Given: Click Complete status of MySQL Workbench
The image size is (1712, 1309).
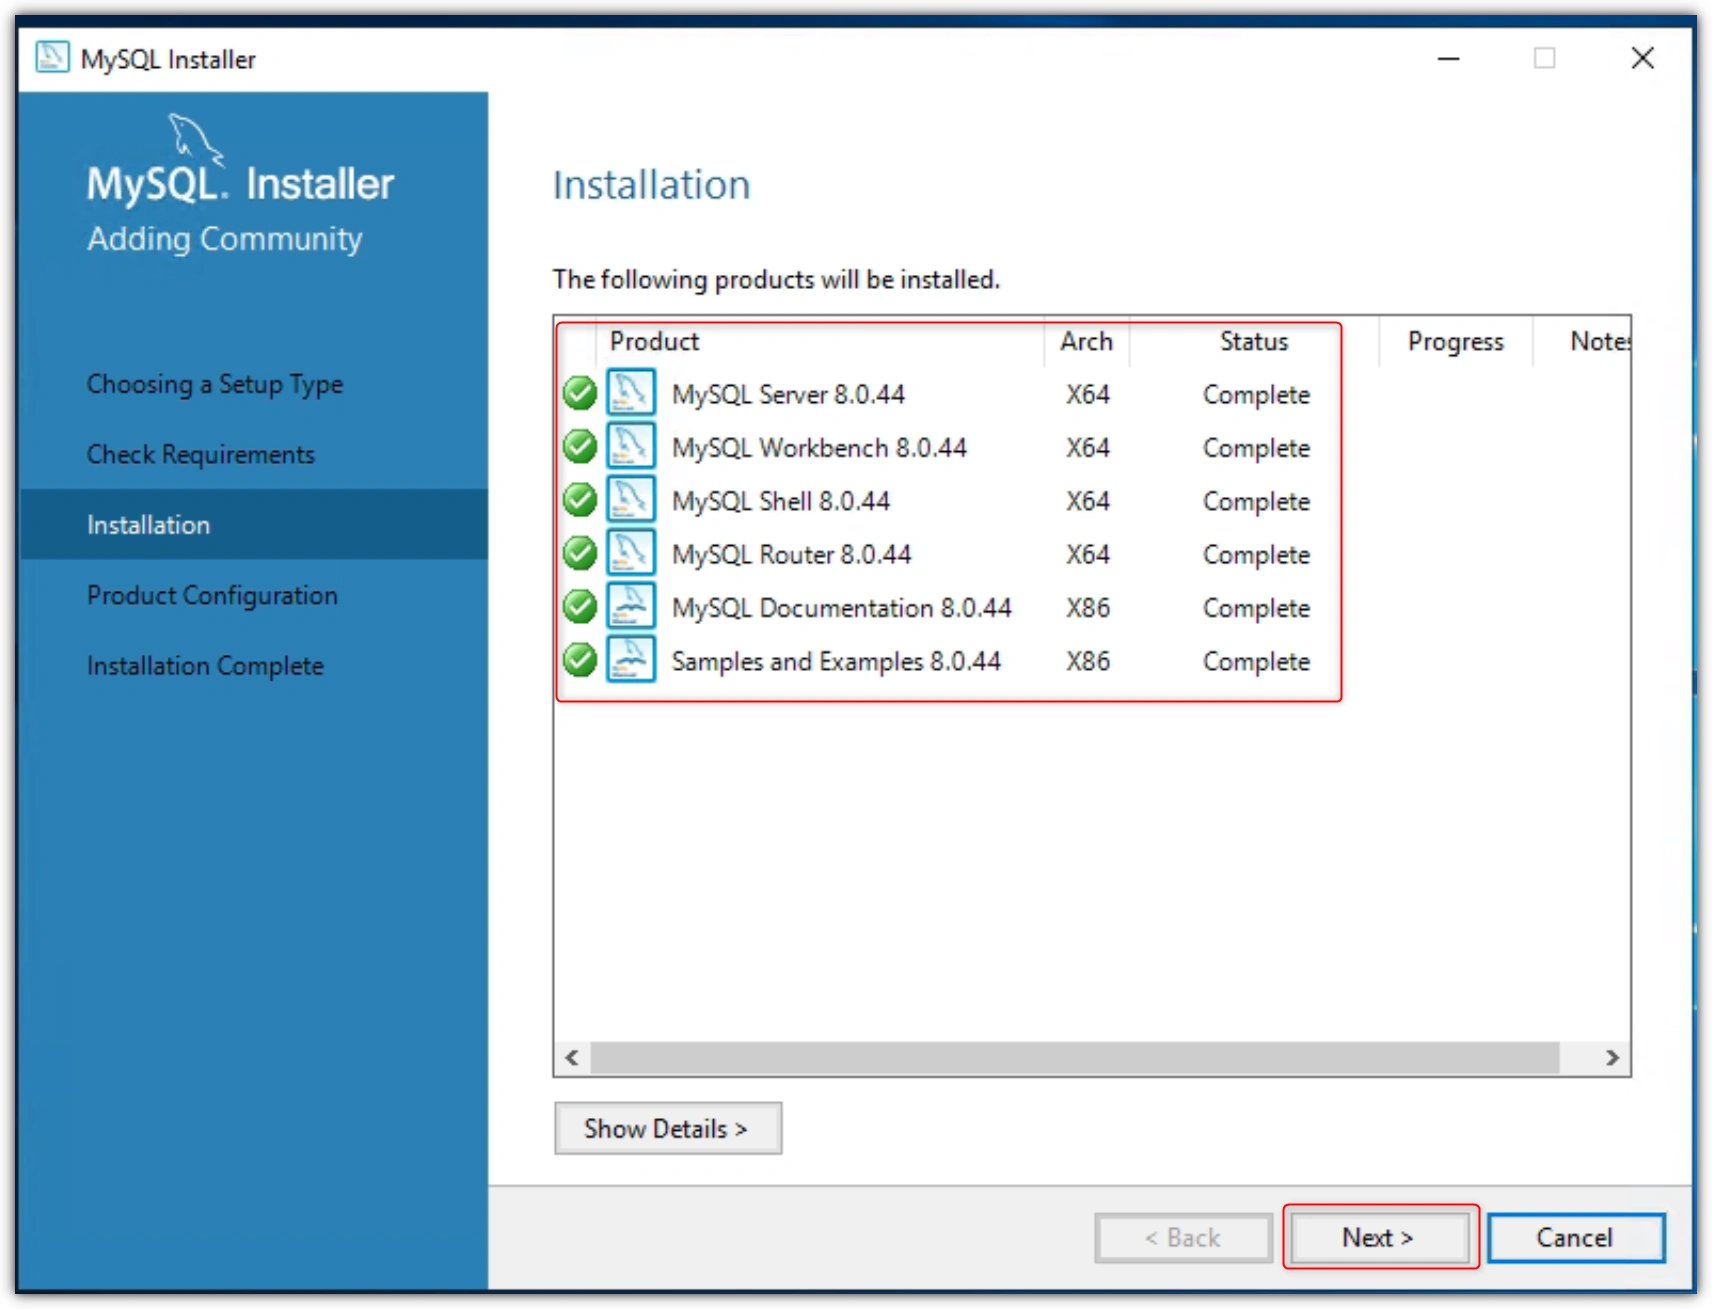Looking at the screenshot, I should [1256, 448].
